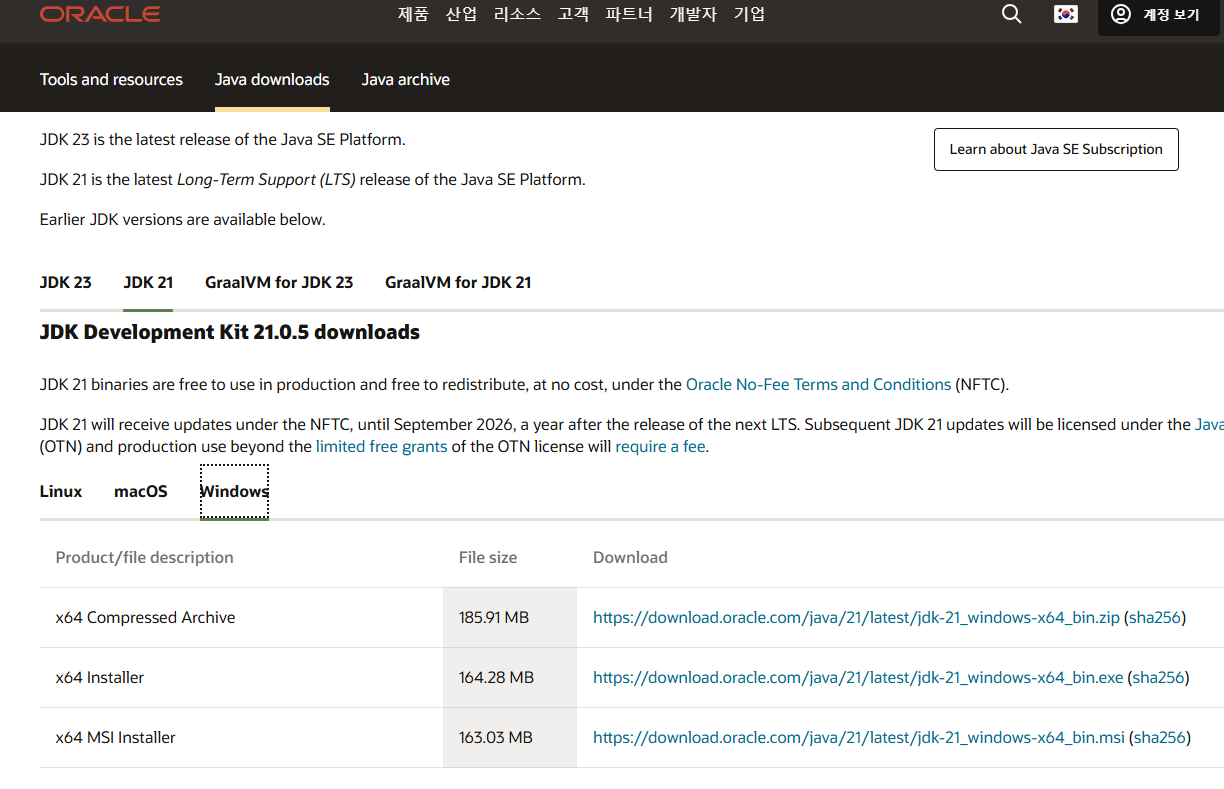Open the search magnifier icon
1224x789 pixels.
1012,14
